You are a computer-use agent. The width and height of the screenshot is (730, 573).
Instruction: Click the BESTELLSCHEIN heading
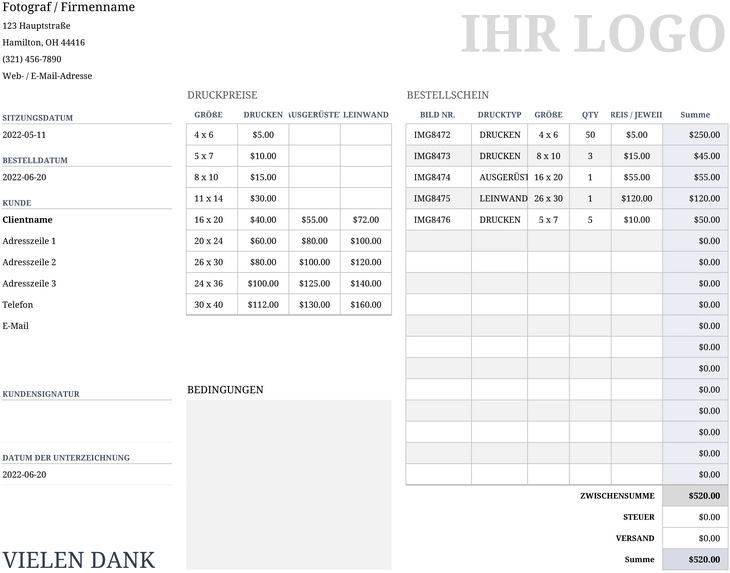pyautogui.click(x=448, y=95)
